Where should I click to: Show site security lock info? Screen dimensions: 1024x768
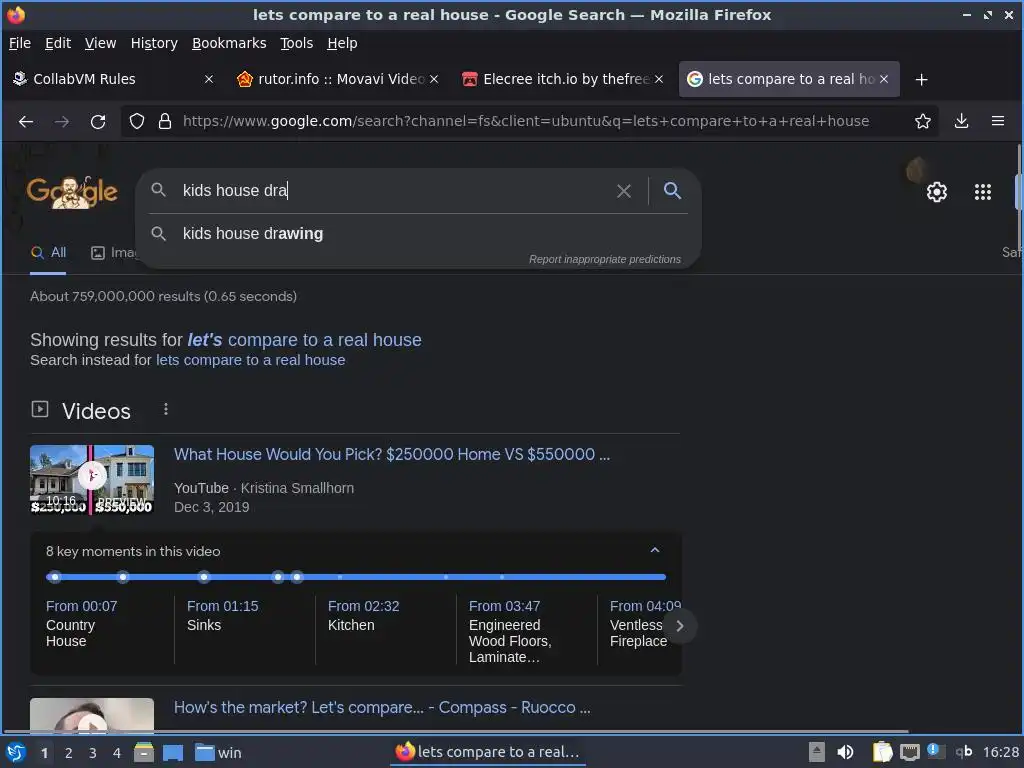tap(165, 121)
